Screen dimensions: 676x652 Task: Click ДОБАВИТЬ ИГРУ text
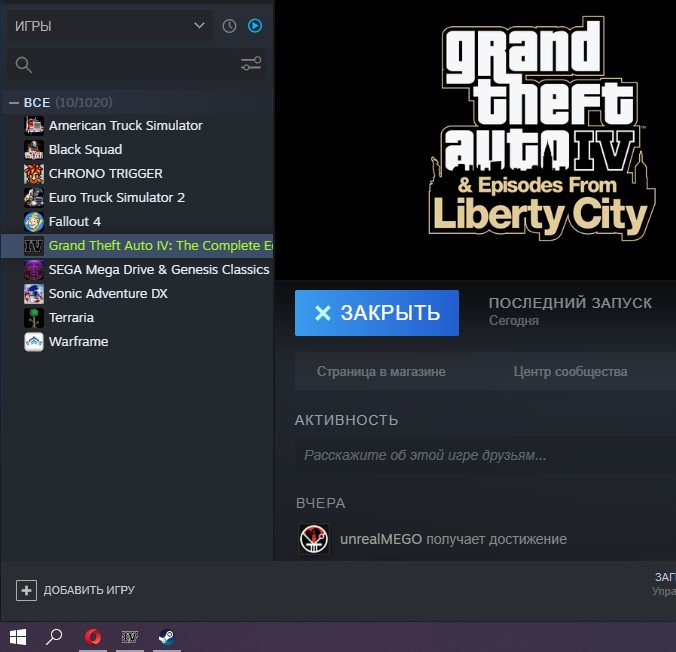tap(89, 590)
